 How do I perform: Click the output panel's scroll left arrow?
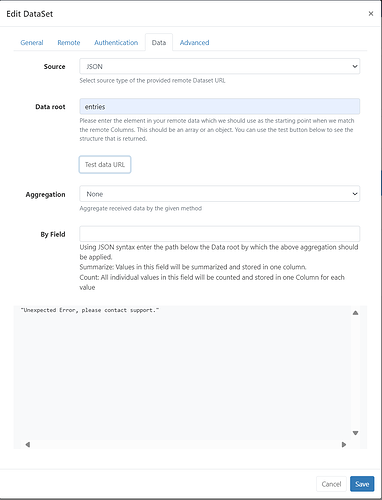(28, 445)
